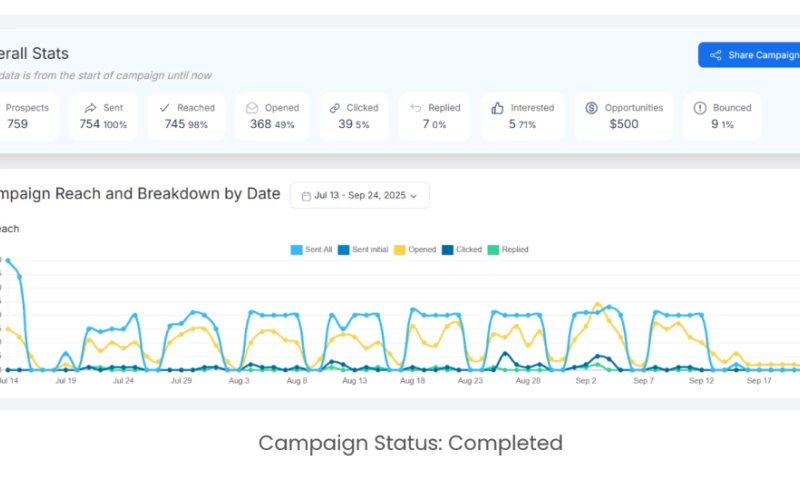Click the calendar icon in date picker
800x480 pixels.
point(306,196)
